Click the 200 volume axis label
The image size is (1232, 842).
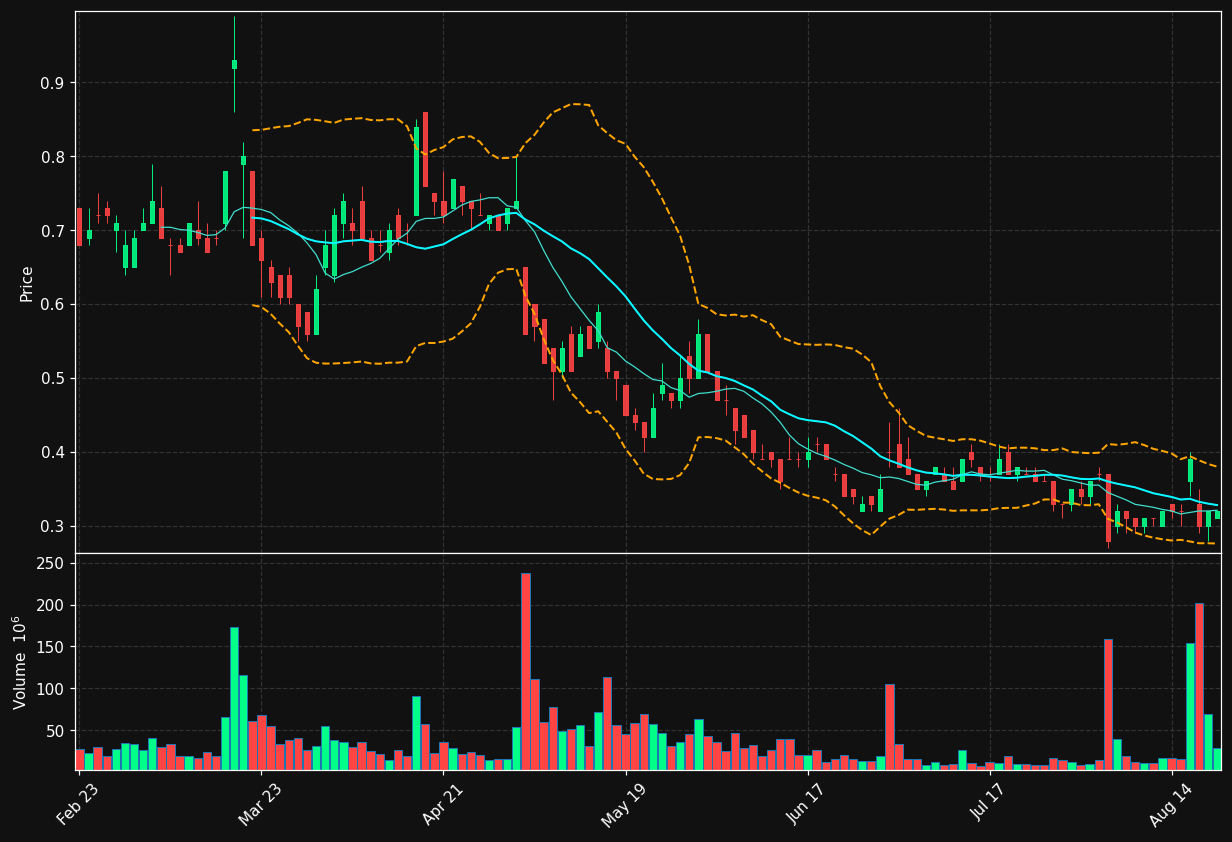(52, 606)
